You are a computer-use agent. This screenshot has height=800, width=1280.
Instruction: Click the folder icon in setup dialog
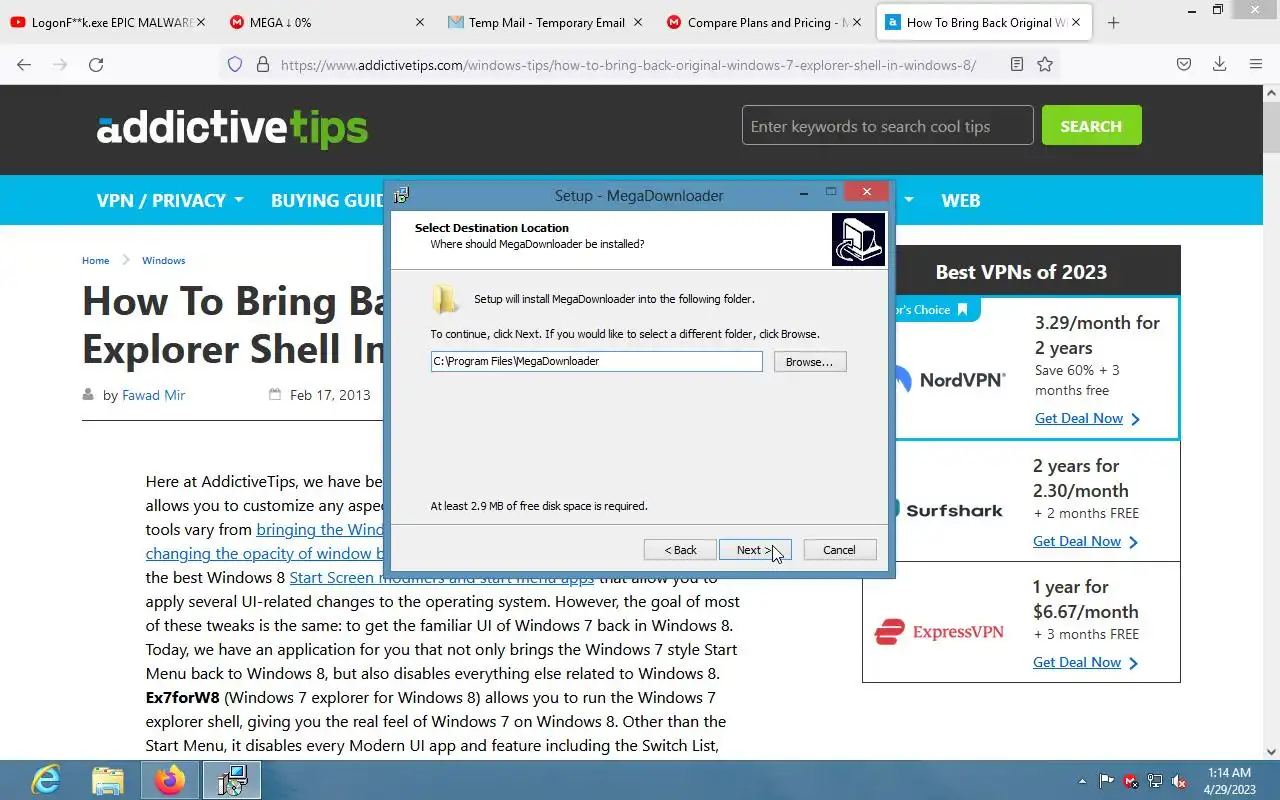pyautogui.click(x=445, y=299)
